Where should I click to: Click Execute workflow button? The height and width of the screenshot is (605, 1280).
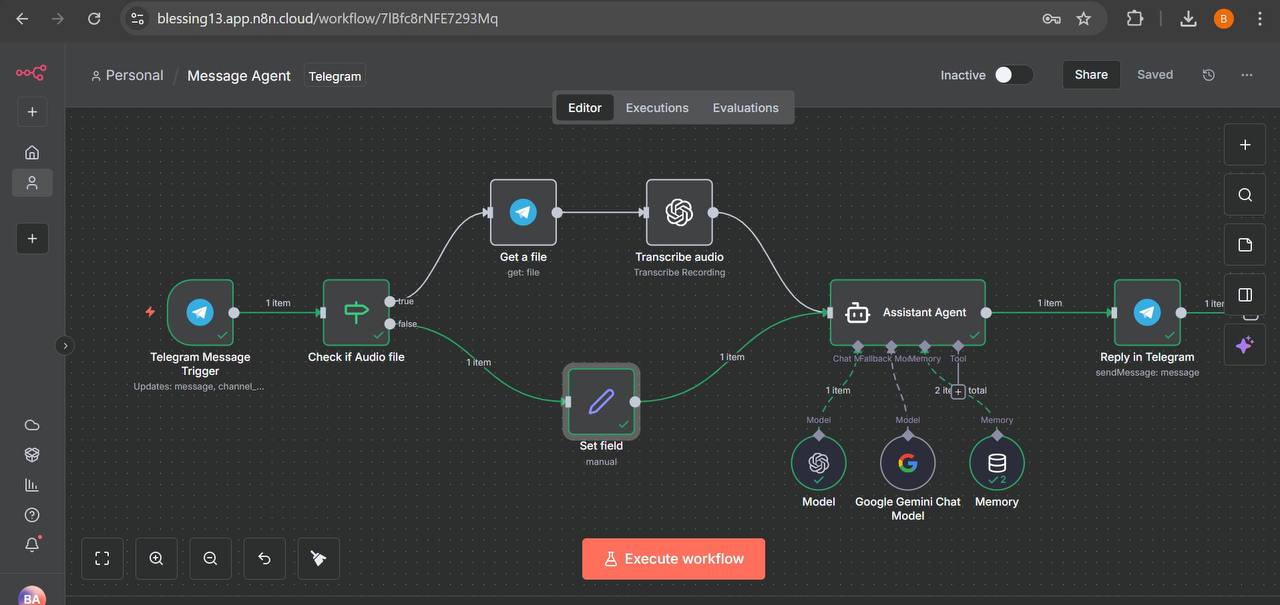coord(674,559)
